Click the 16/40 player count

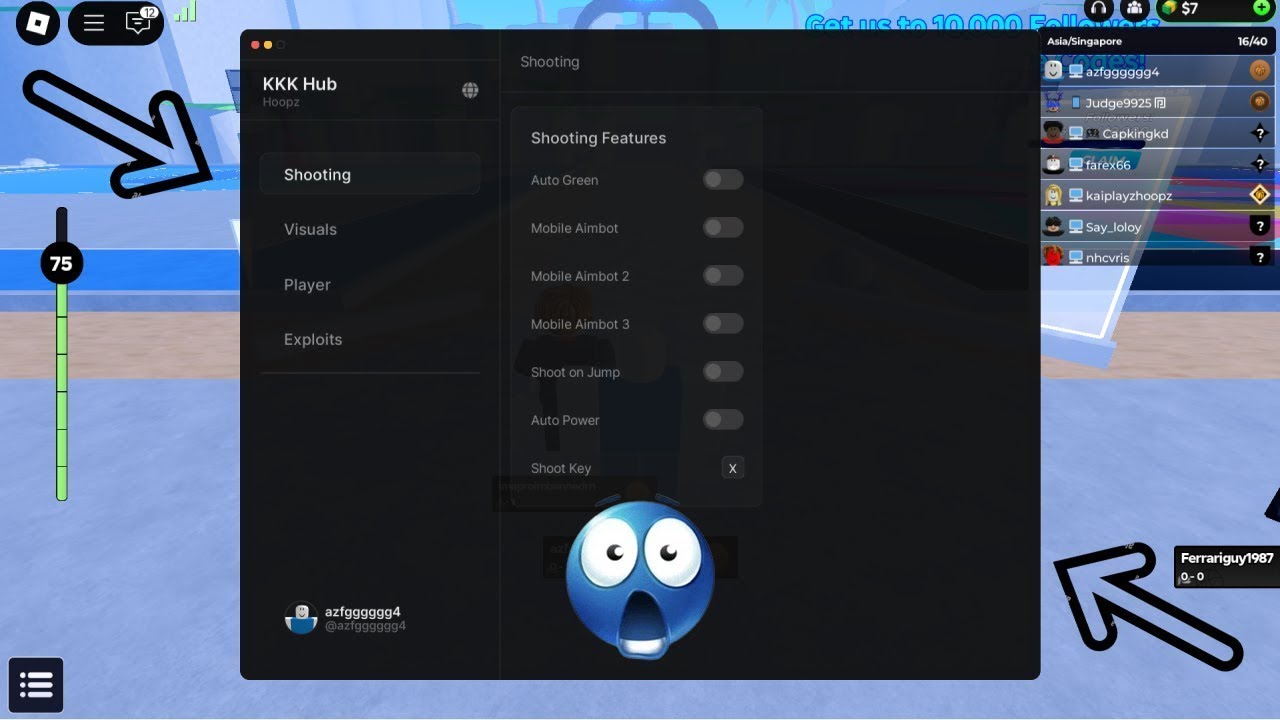1252,41
